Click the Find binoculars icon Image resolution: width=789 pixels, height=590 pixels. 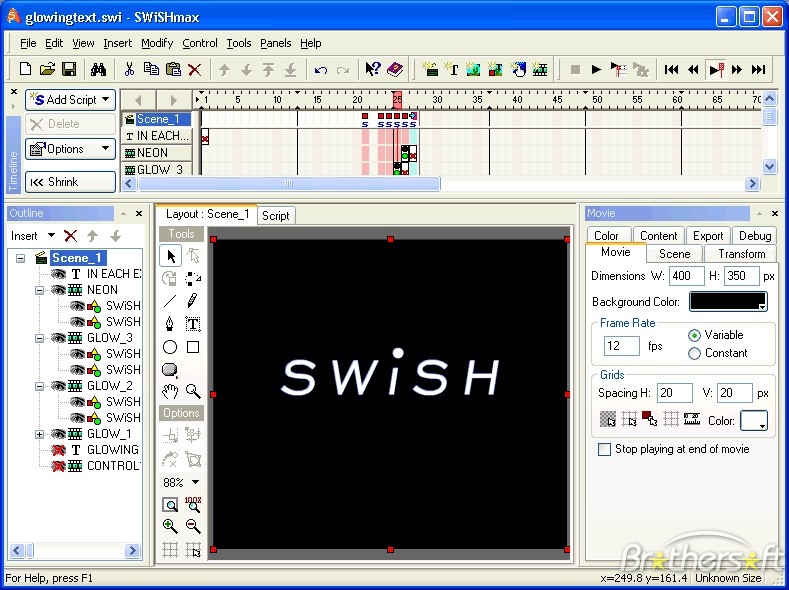point(98,69)
